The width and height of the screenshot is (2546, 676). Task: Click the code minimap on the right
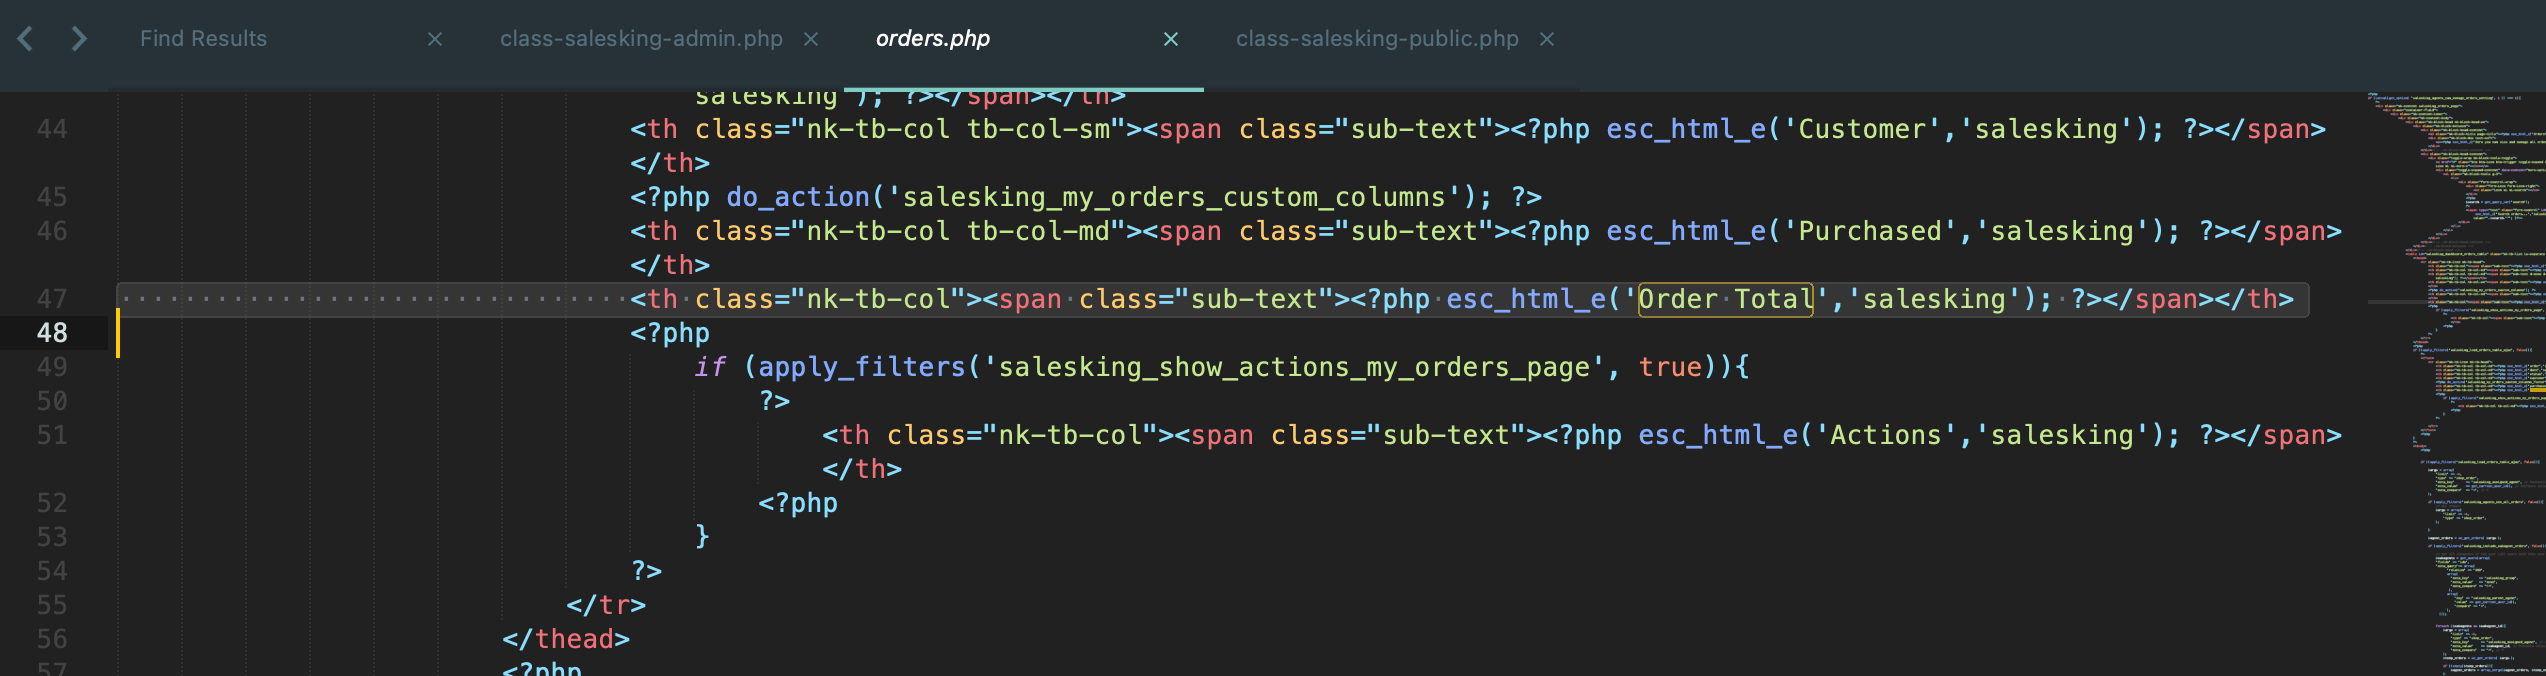[x=2455, y=384]
